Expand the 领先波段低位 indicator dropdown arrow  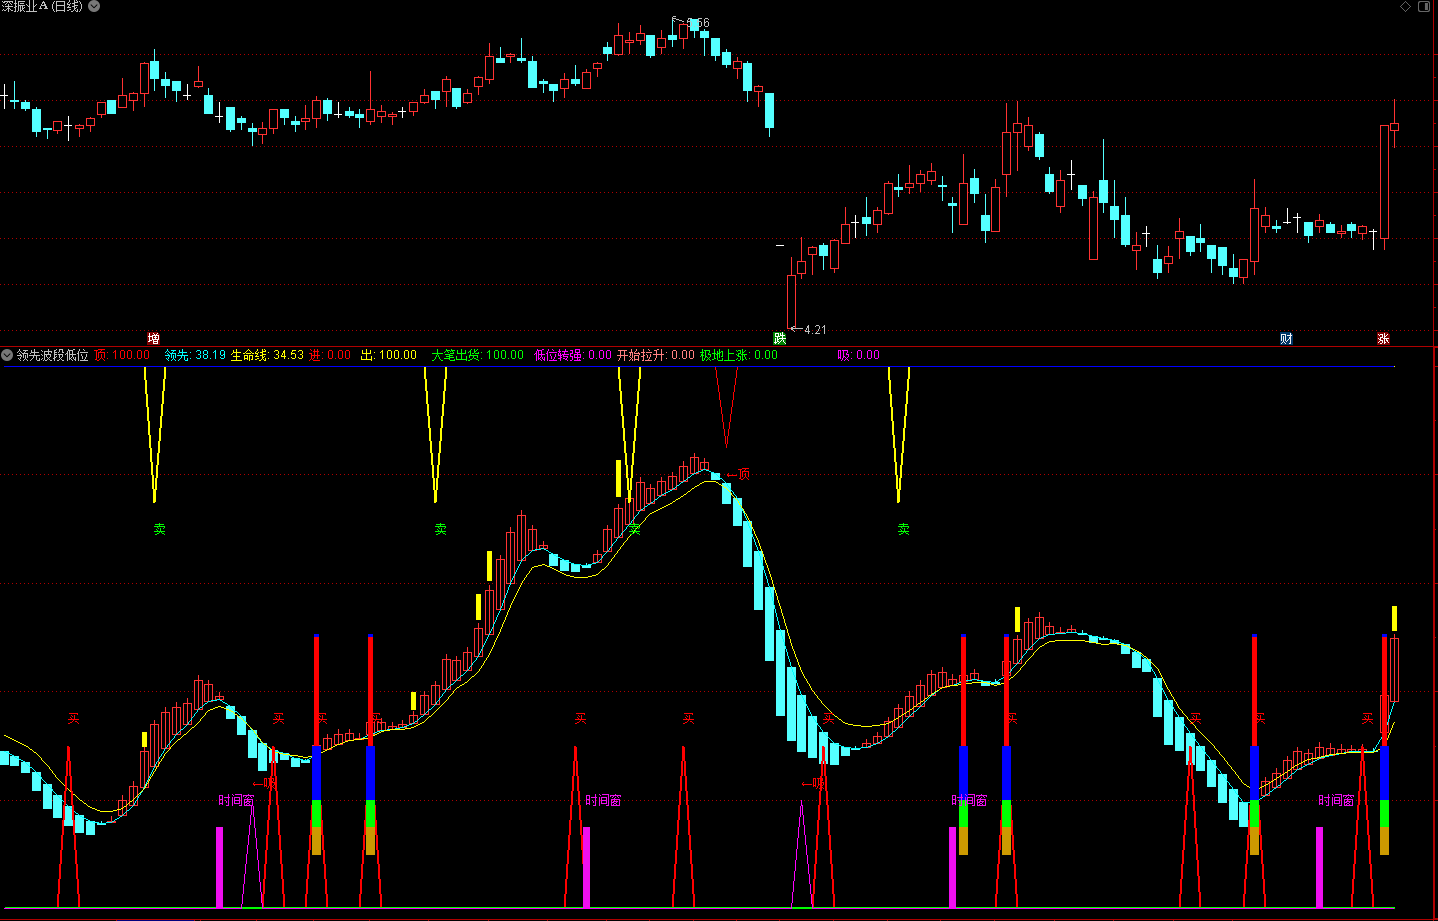click(x=7, y=355)
